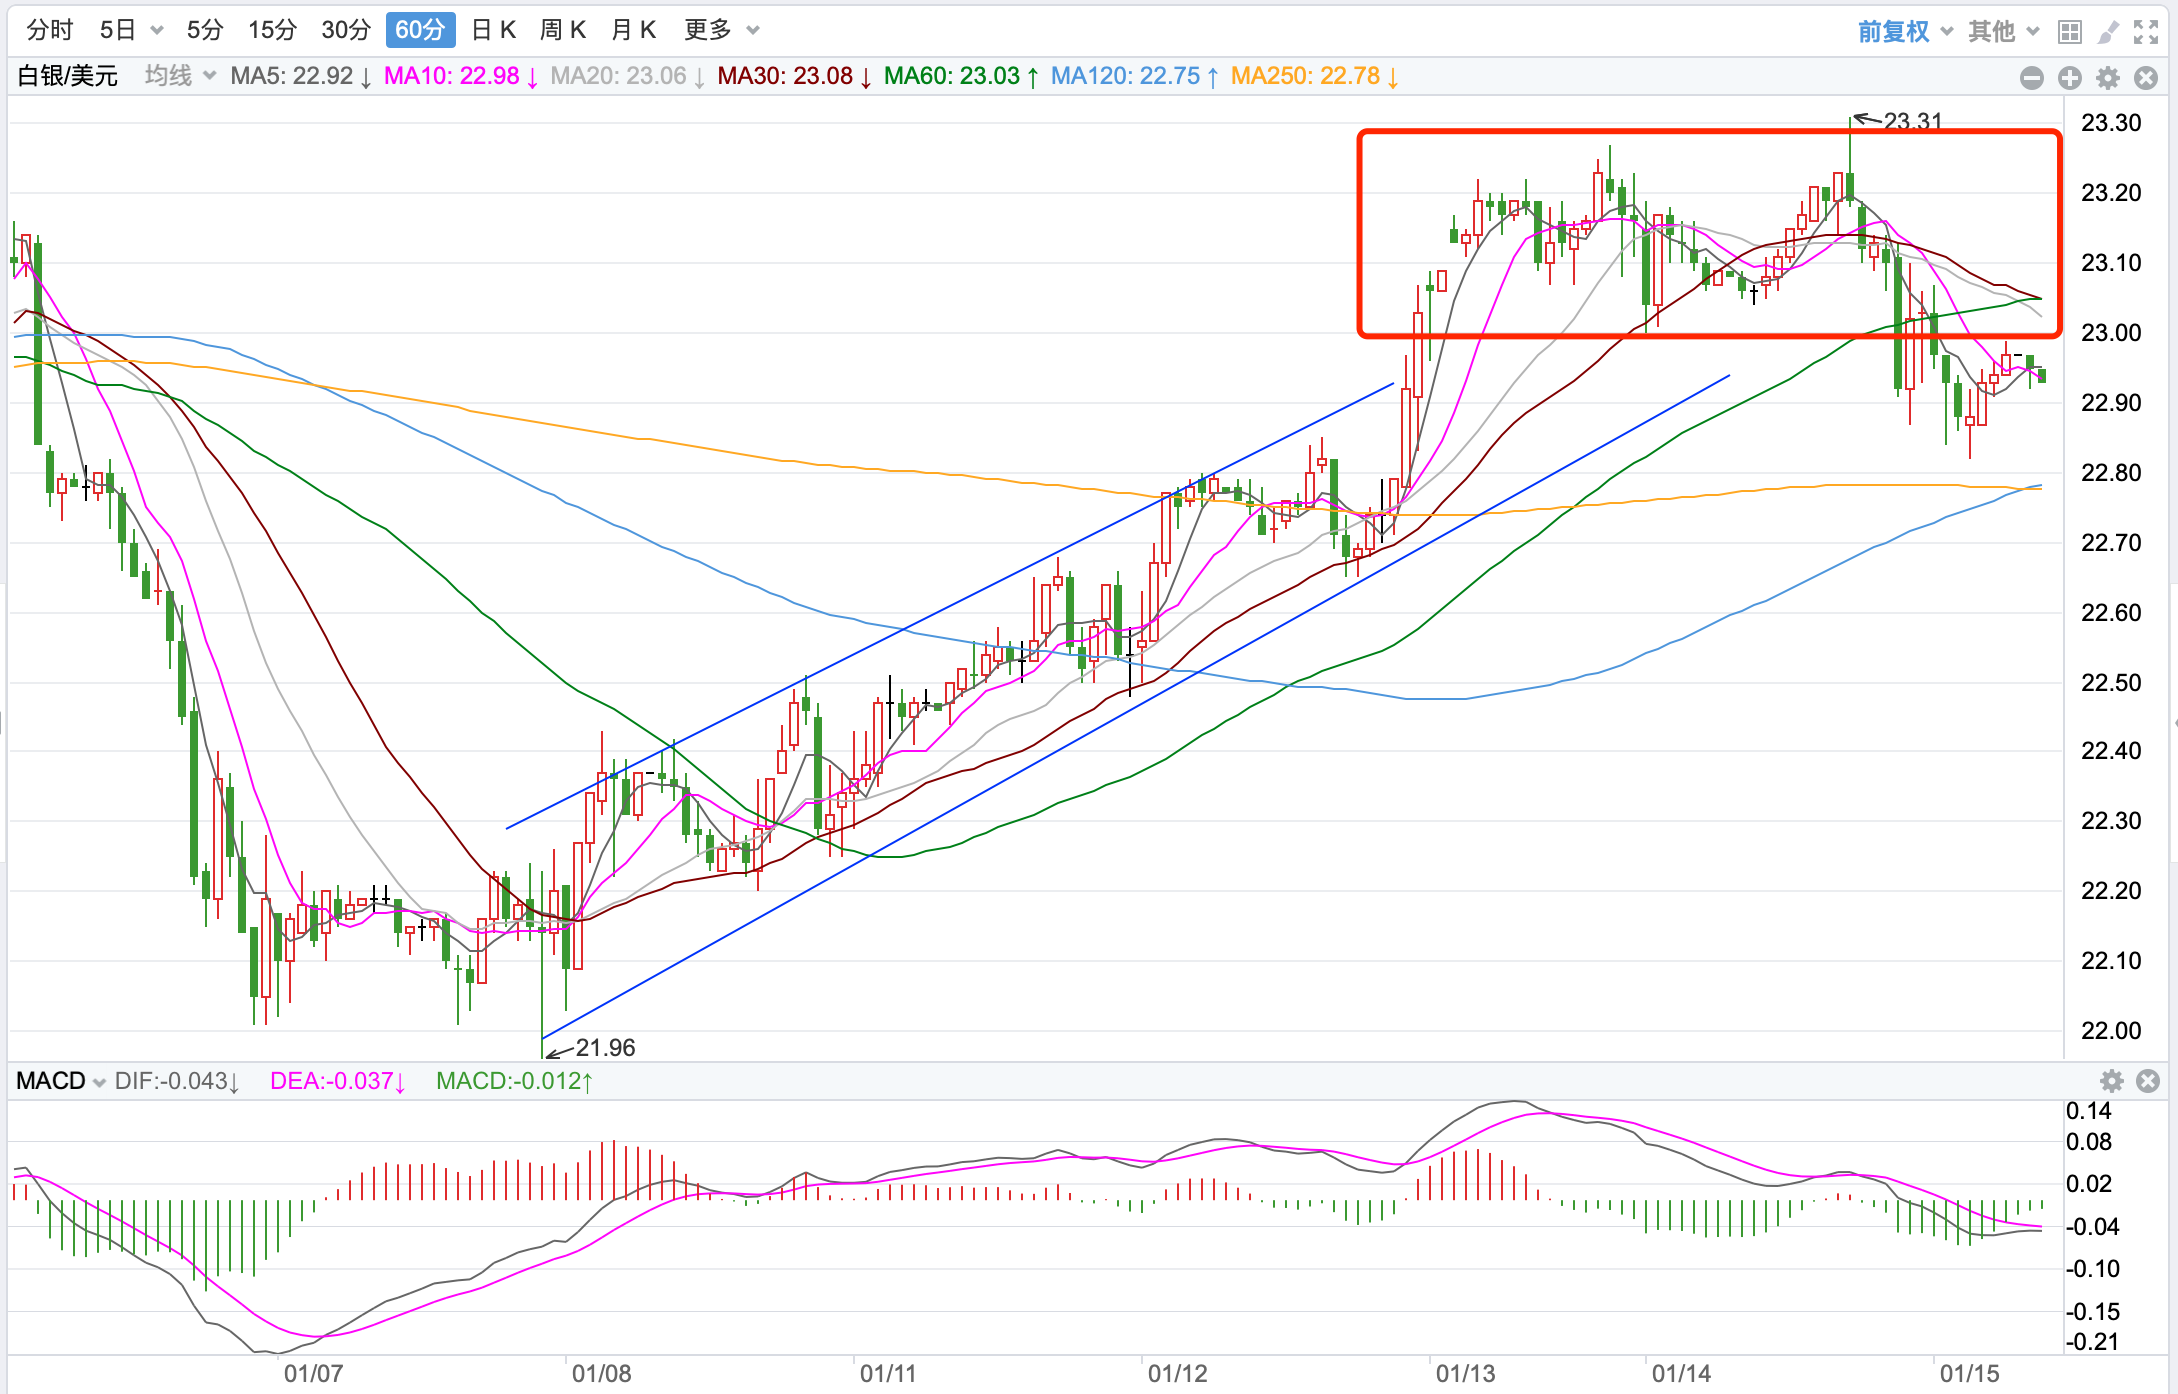Open MACD panel settings gear

click(2112, 1081)
